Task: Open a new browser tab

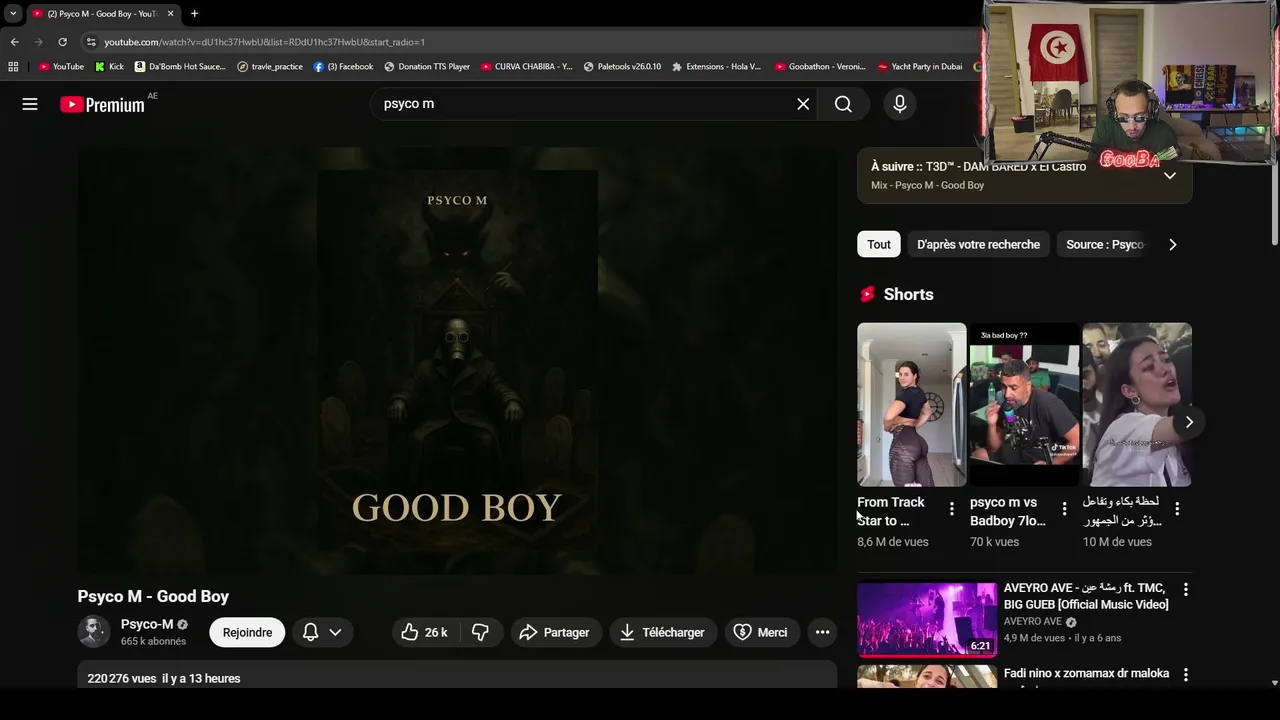Action: click(194, 13)
